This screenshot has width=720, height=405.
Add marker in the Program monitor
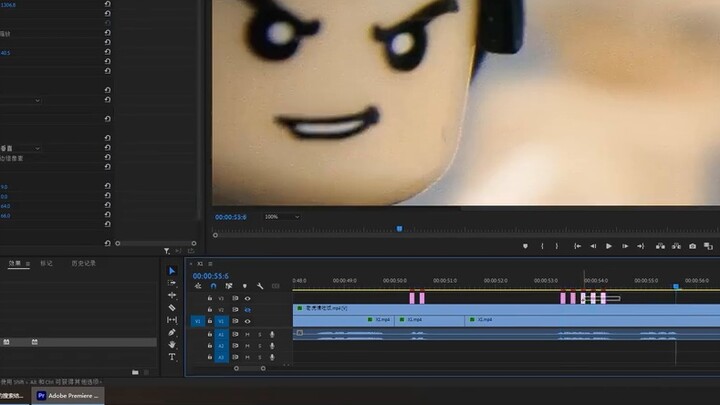pyautogui.click(x=525, y=246)
